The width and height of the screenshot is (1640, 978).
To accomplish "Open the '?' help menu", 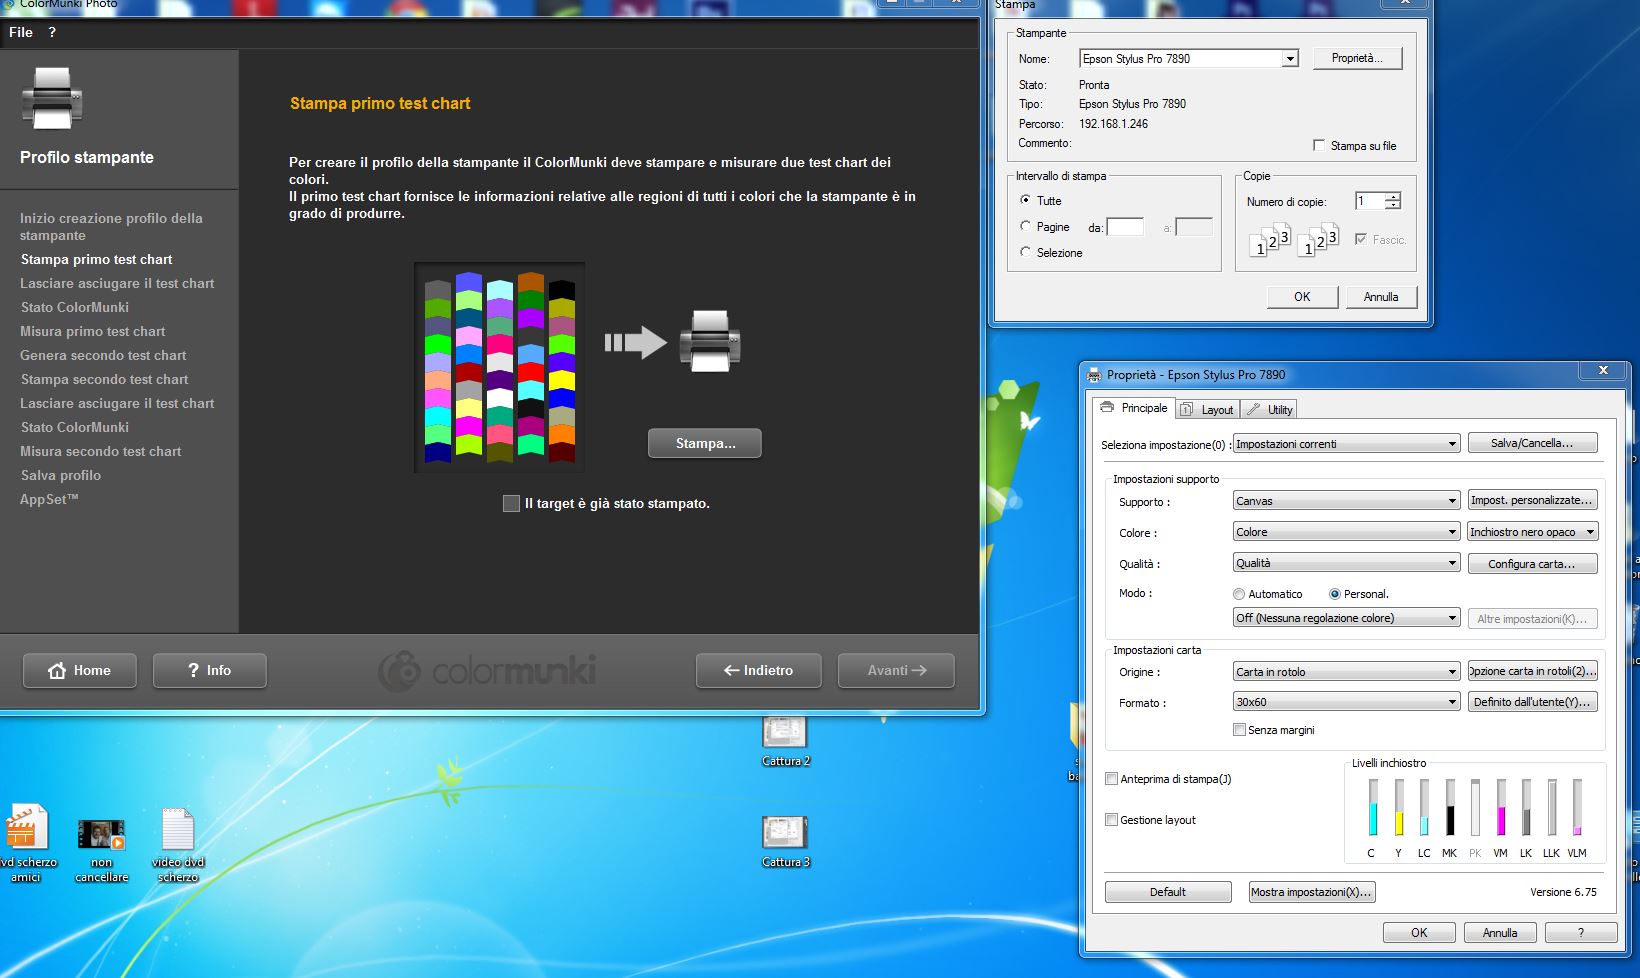I will [x=52, y=32].
